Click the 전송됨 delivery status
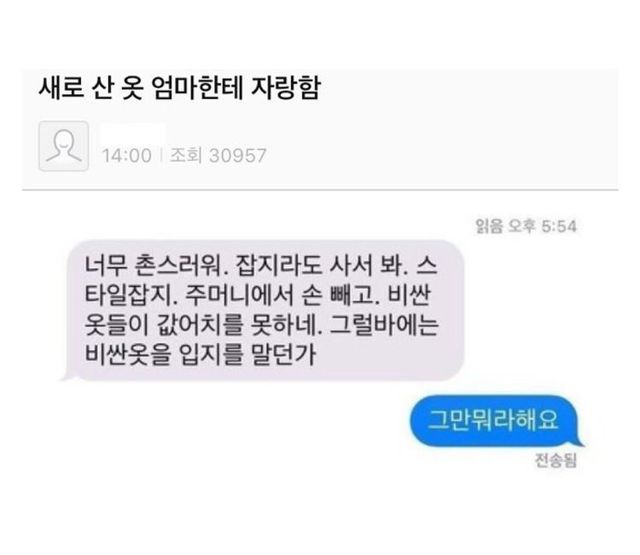The width and height of the screenshot is (640, 555). (x=556, y=461)
